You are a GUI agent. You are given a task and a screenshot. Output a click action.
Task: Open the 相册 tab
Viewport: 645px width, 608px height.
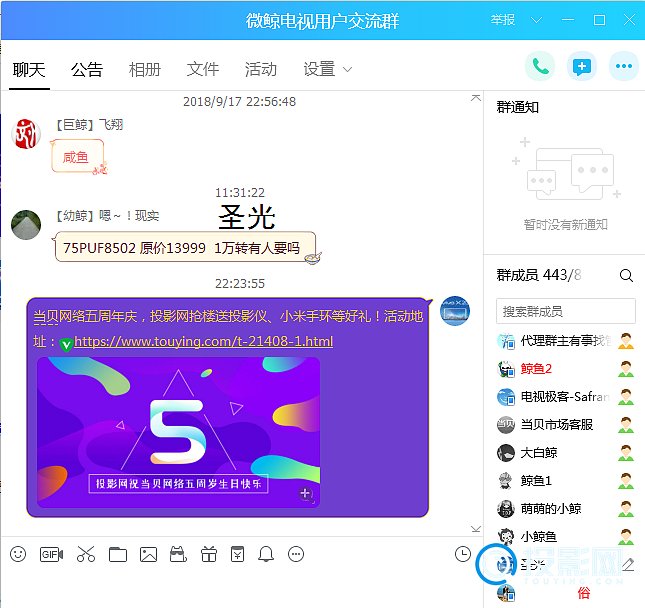(x=144, y=69)
